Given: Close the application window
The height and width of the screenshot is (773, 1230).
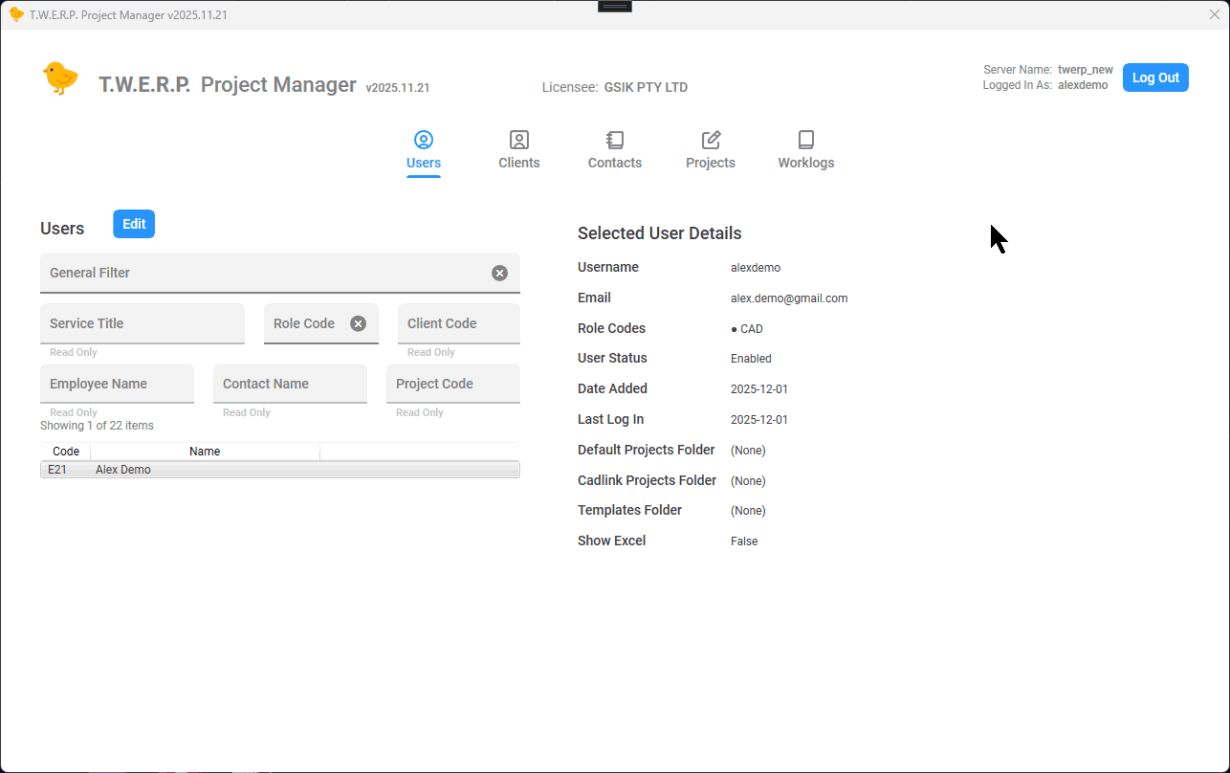Looking at the screenshot, I should [1214, 14].
